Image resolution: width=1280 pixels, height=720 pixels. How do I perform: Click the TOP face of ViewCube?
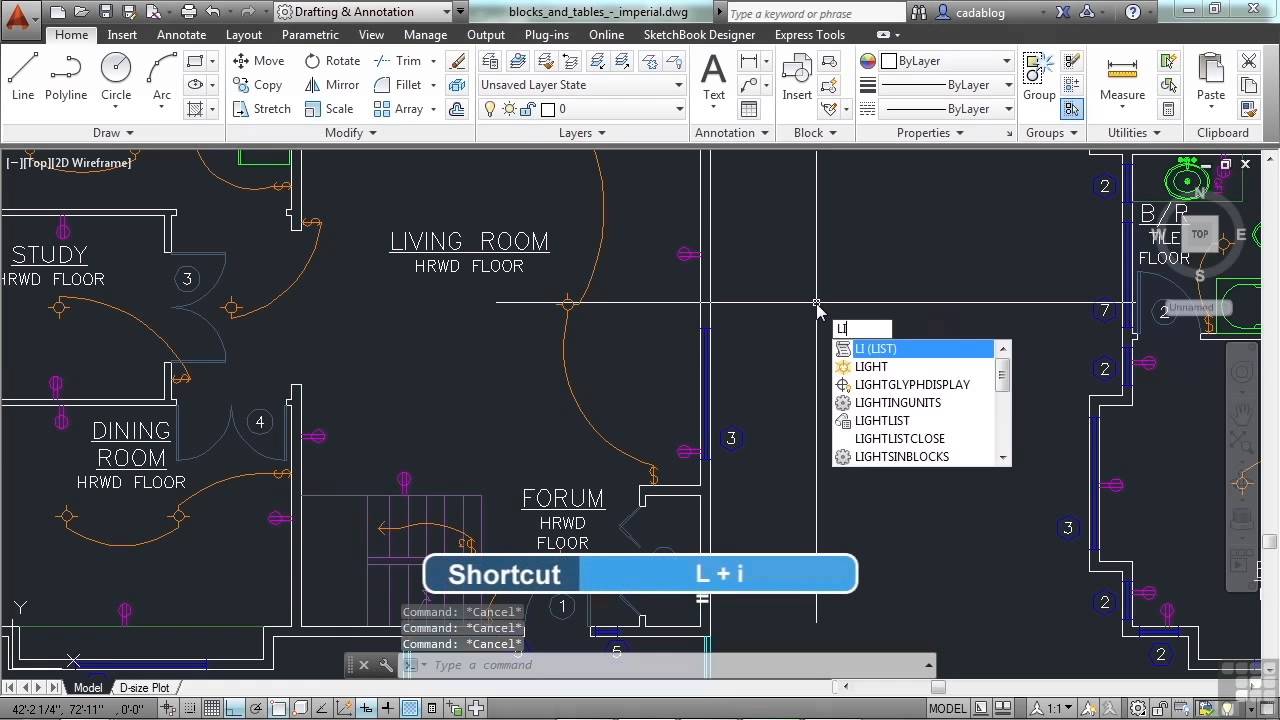[1199, 234]
